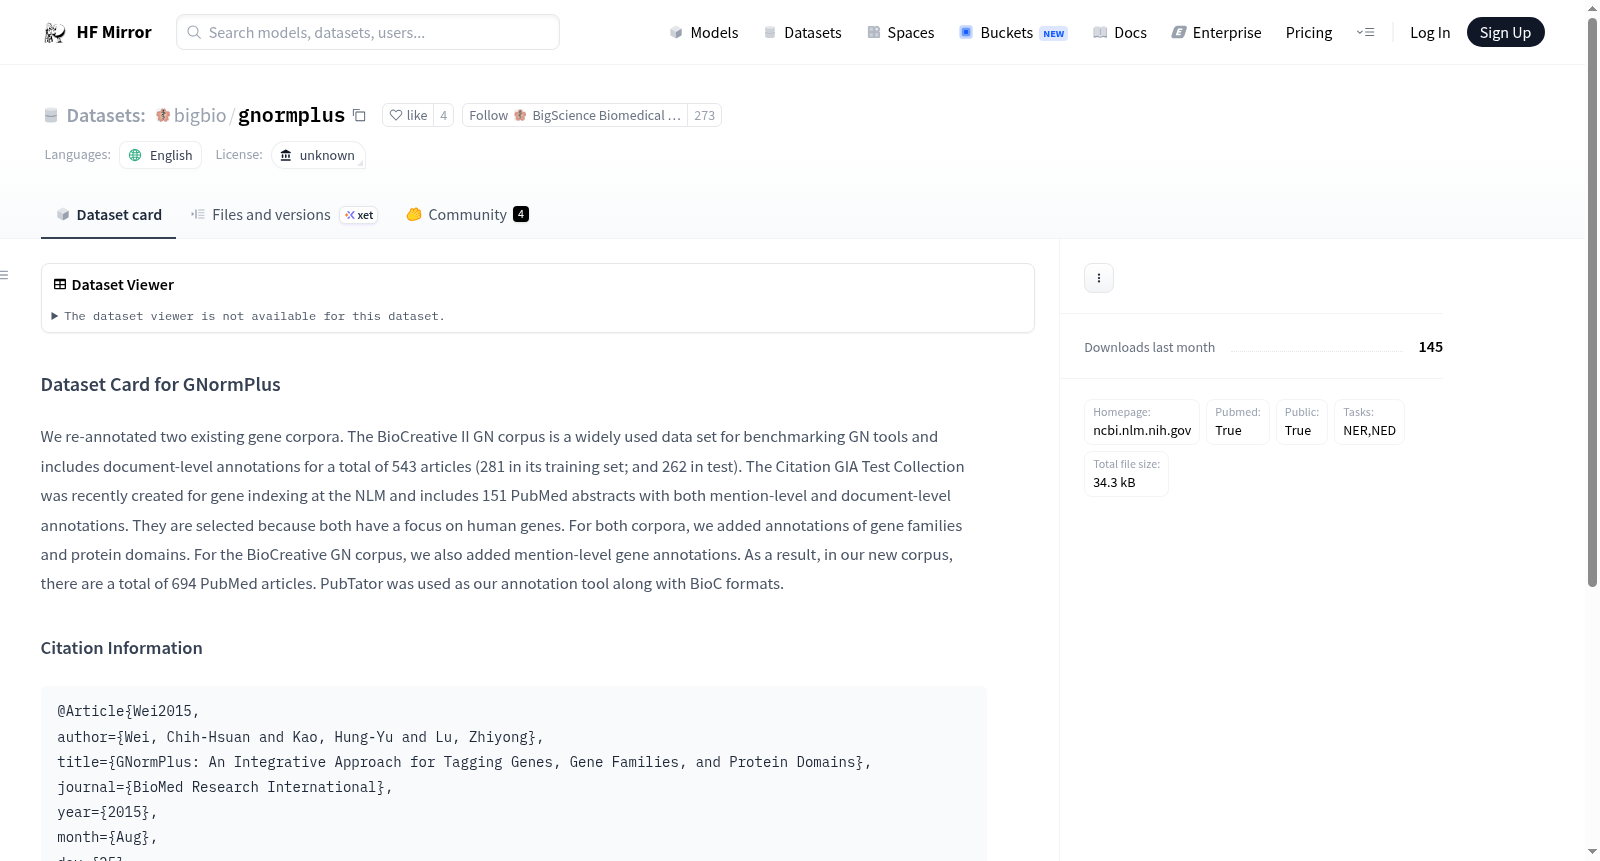Click the Tasks: NER,NED tag
This screenshot has width=1600, height=861.
coord(1370,422)
